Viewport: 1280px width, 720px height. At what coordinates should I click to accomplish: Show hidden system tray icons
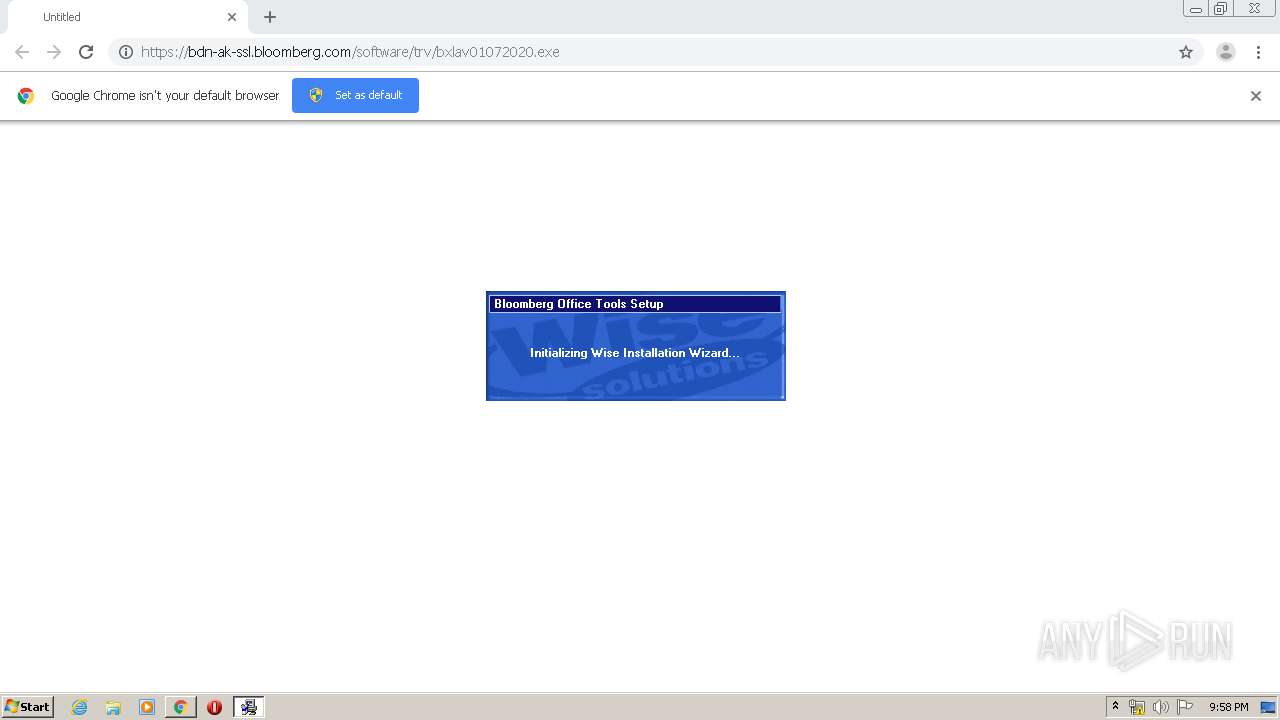click(1116, 707)
